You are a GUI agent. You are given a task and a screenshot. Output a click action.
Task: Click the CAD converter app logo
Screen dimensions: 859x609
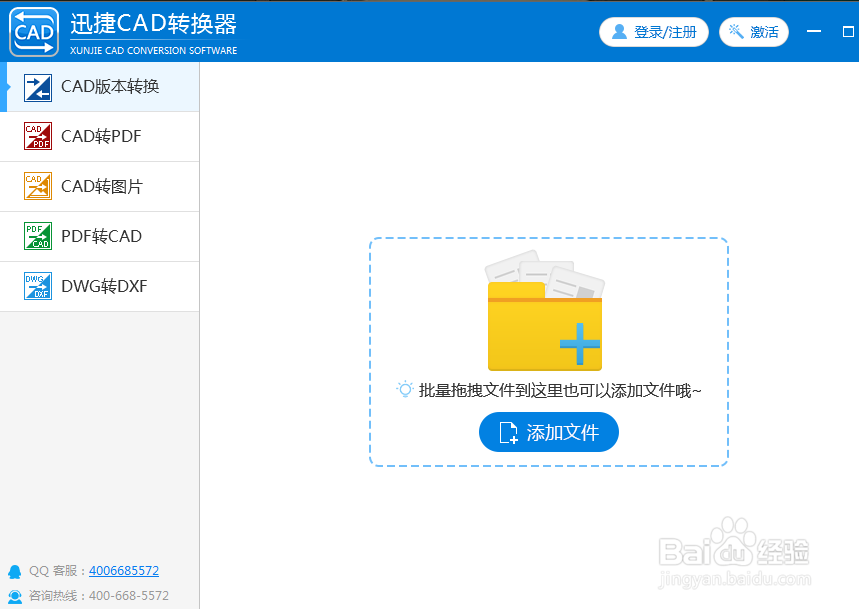pyautogui.click(x=34, y=32)
